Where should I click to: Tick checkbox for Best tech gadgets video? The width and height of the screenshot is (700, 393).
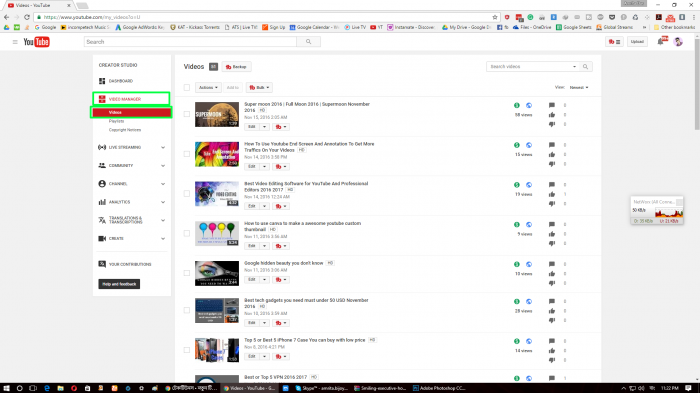pyautogui.click(x=187, y=310)
